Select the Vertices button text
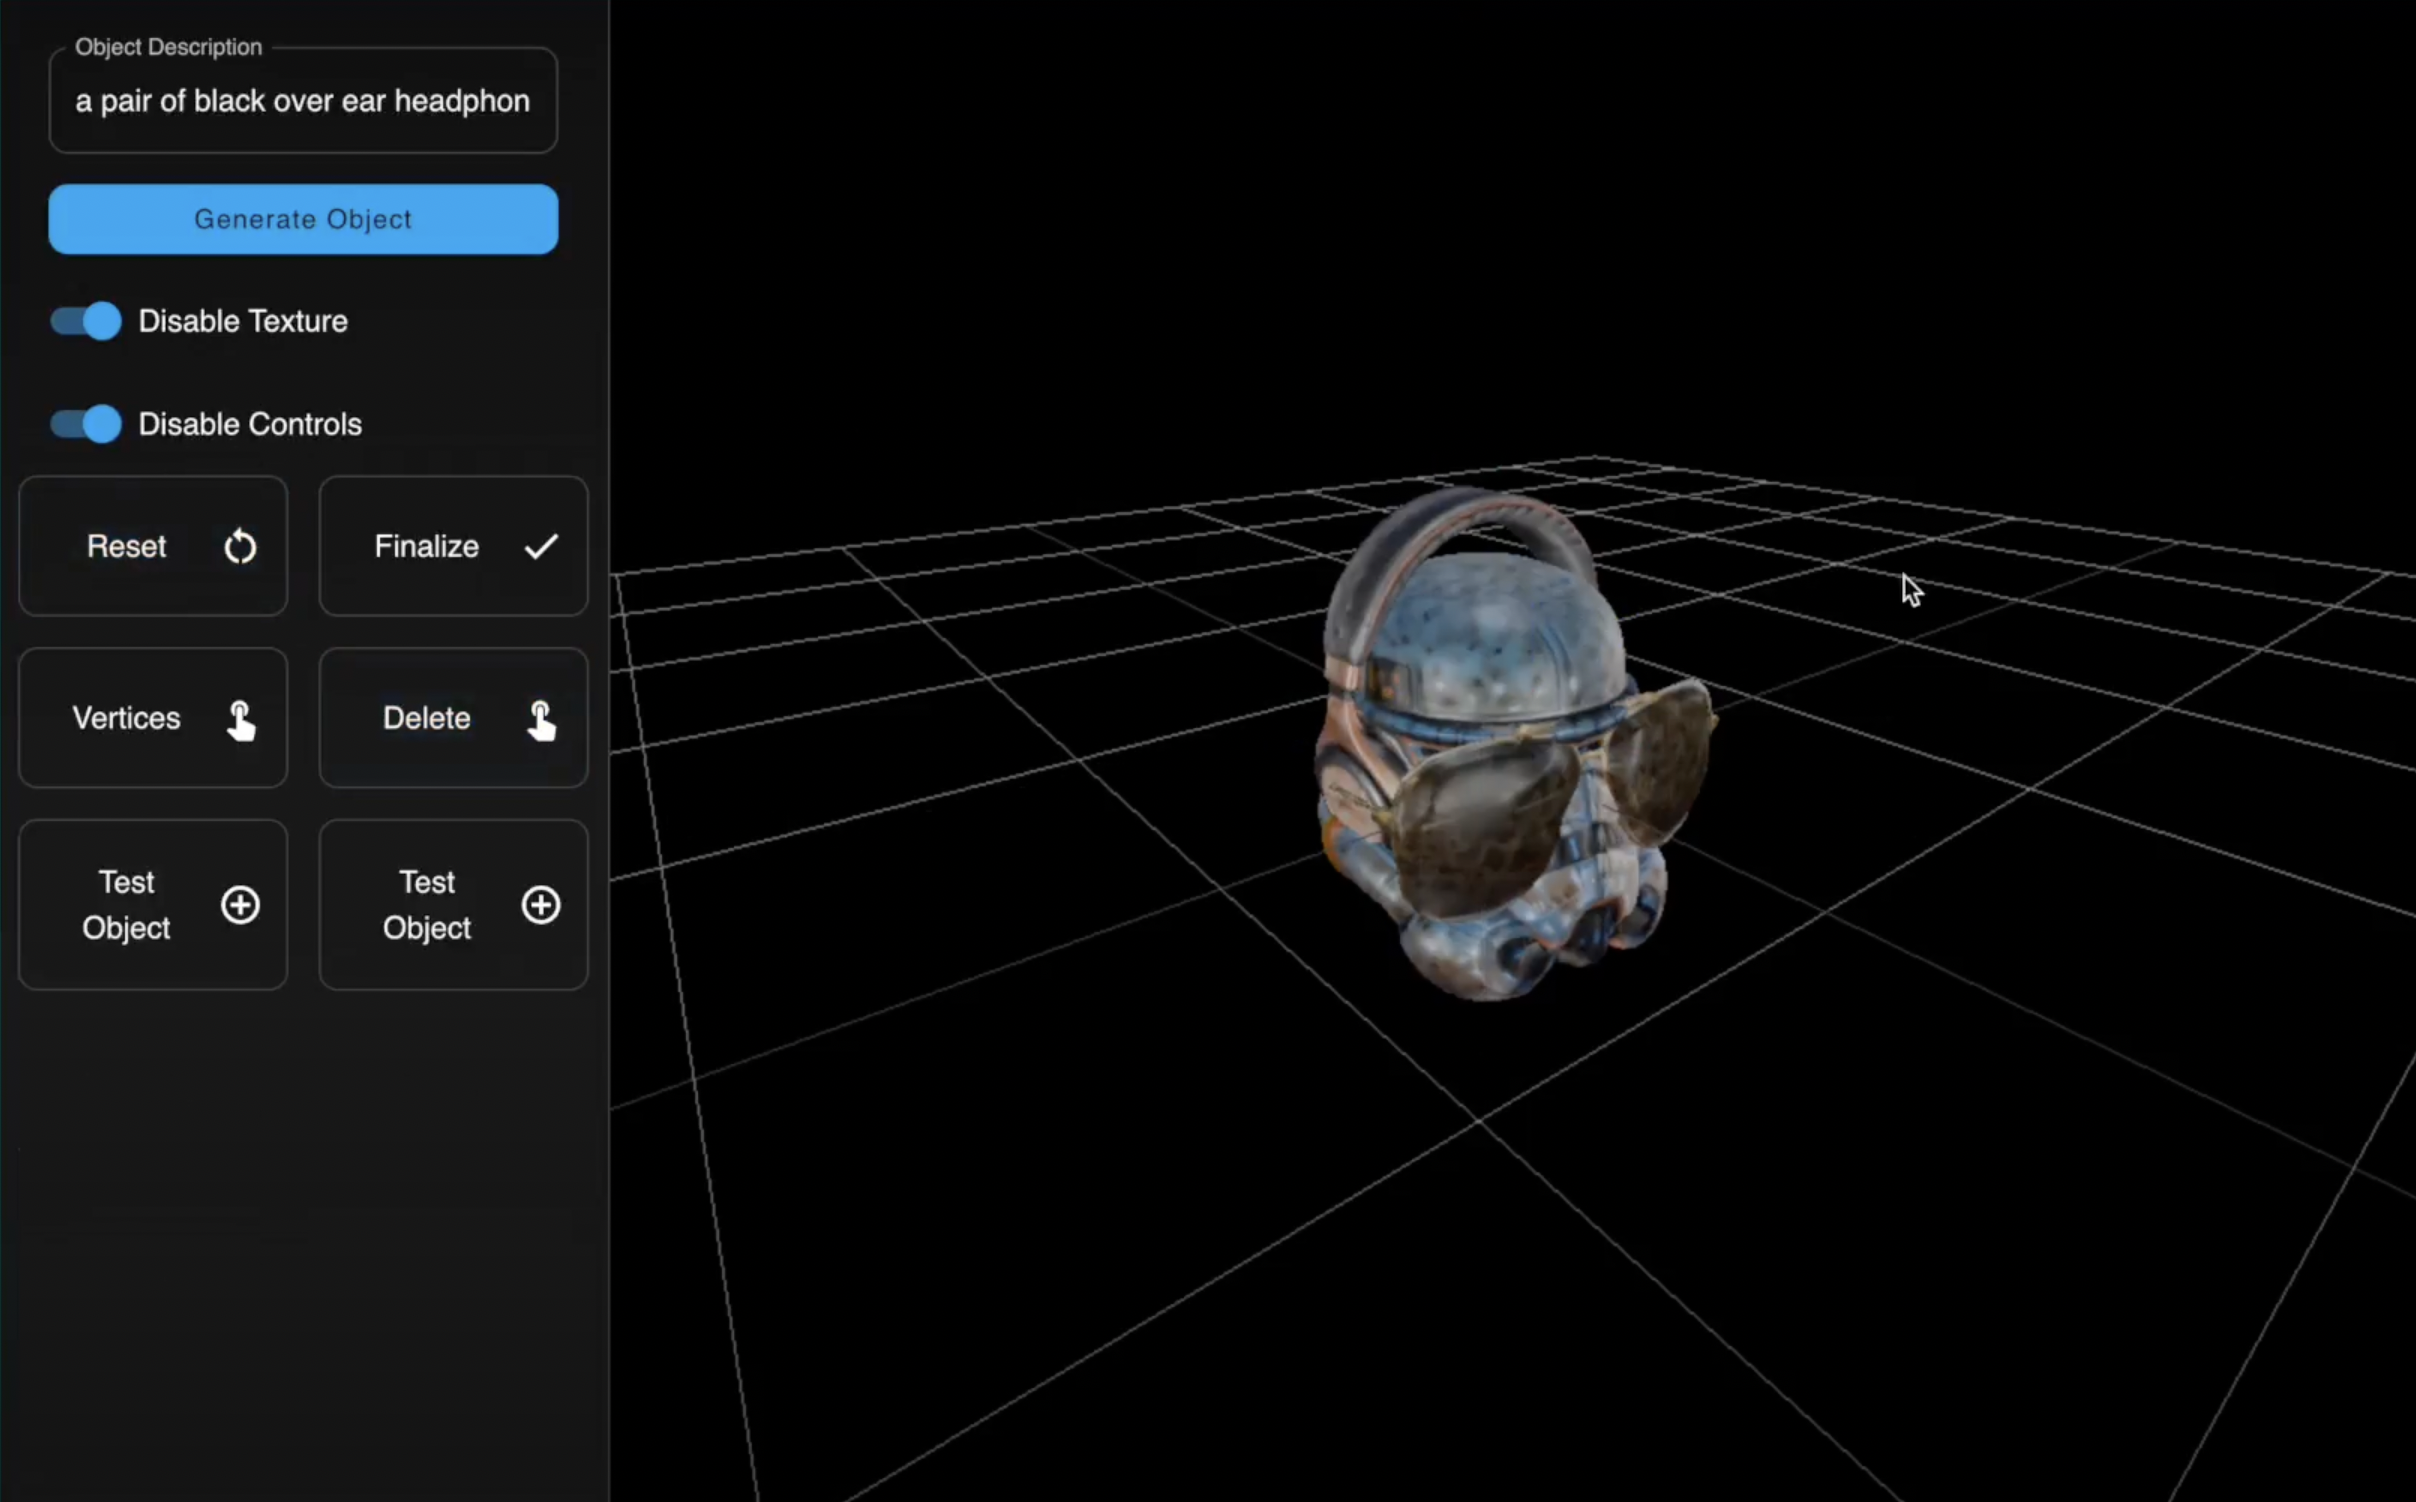 [x=126, y=718]
